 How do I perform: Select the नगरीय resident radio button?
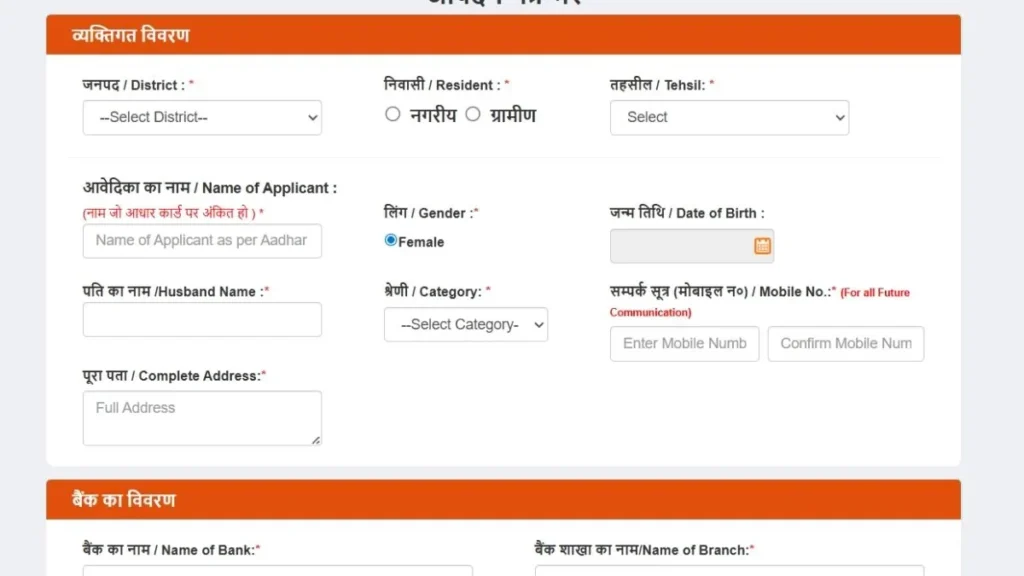tap(393, 114)
